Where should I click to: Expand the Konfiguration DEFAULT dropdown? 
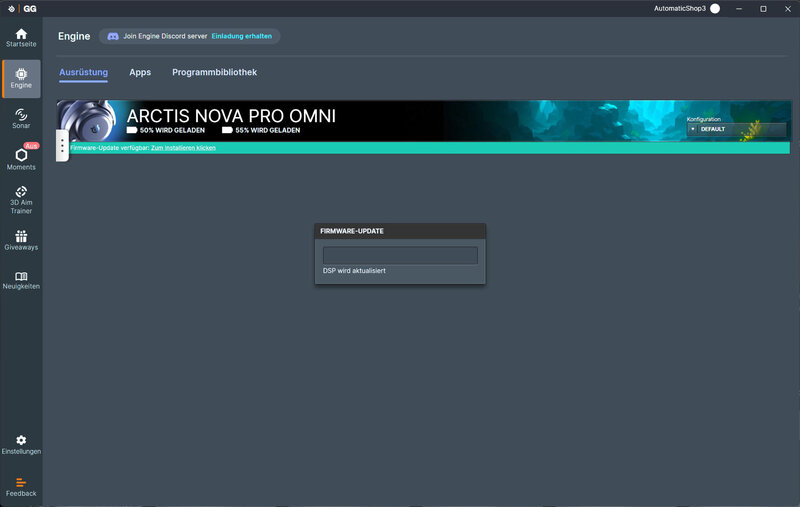pos(737,129)
